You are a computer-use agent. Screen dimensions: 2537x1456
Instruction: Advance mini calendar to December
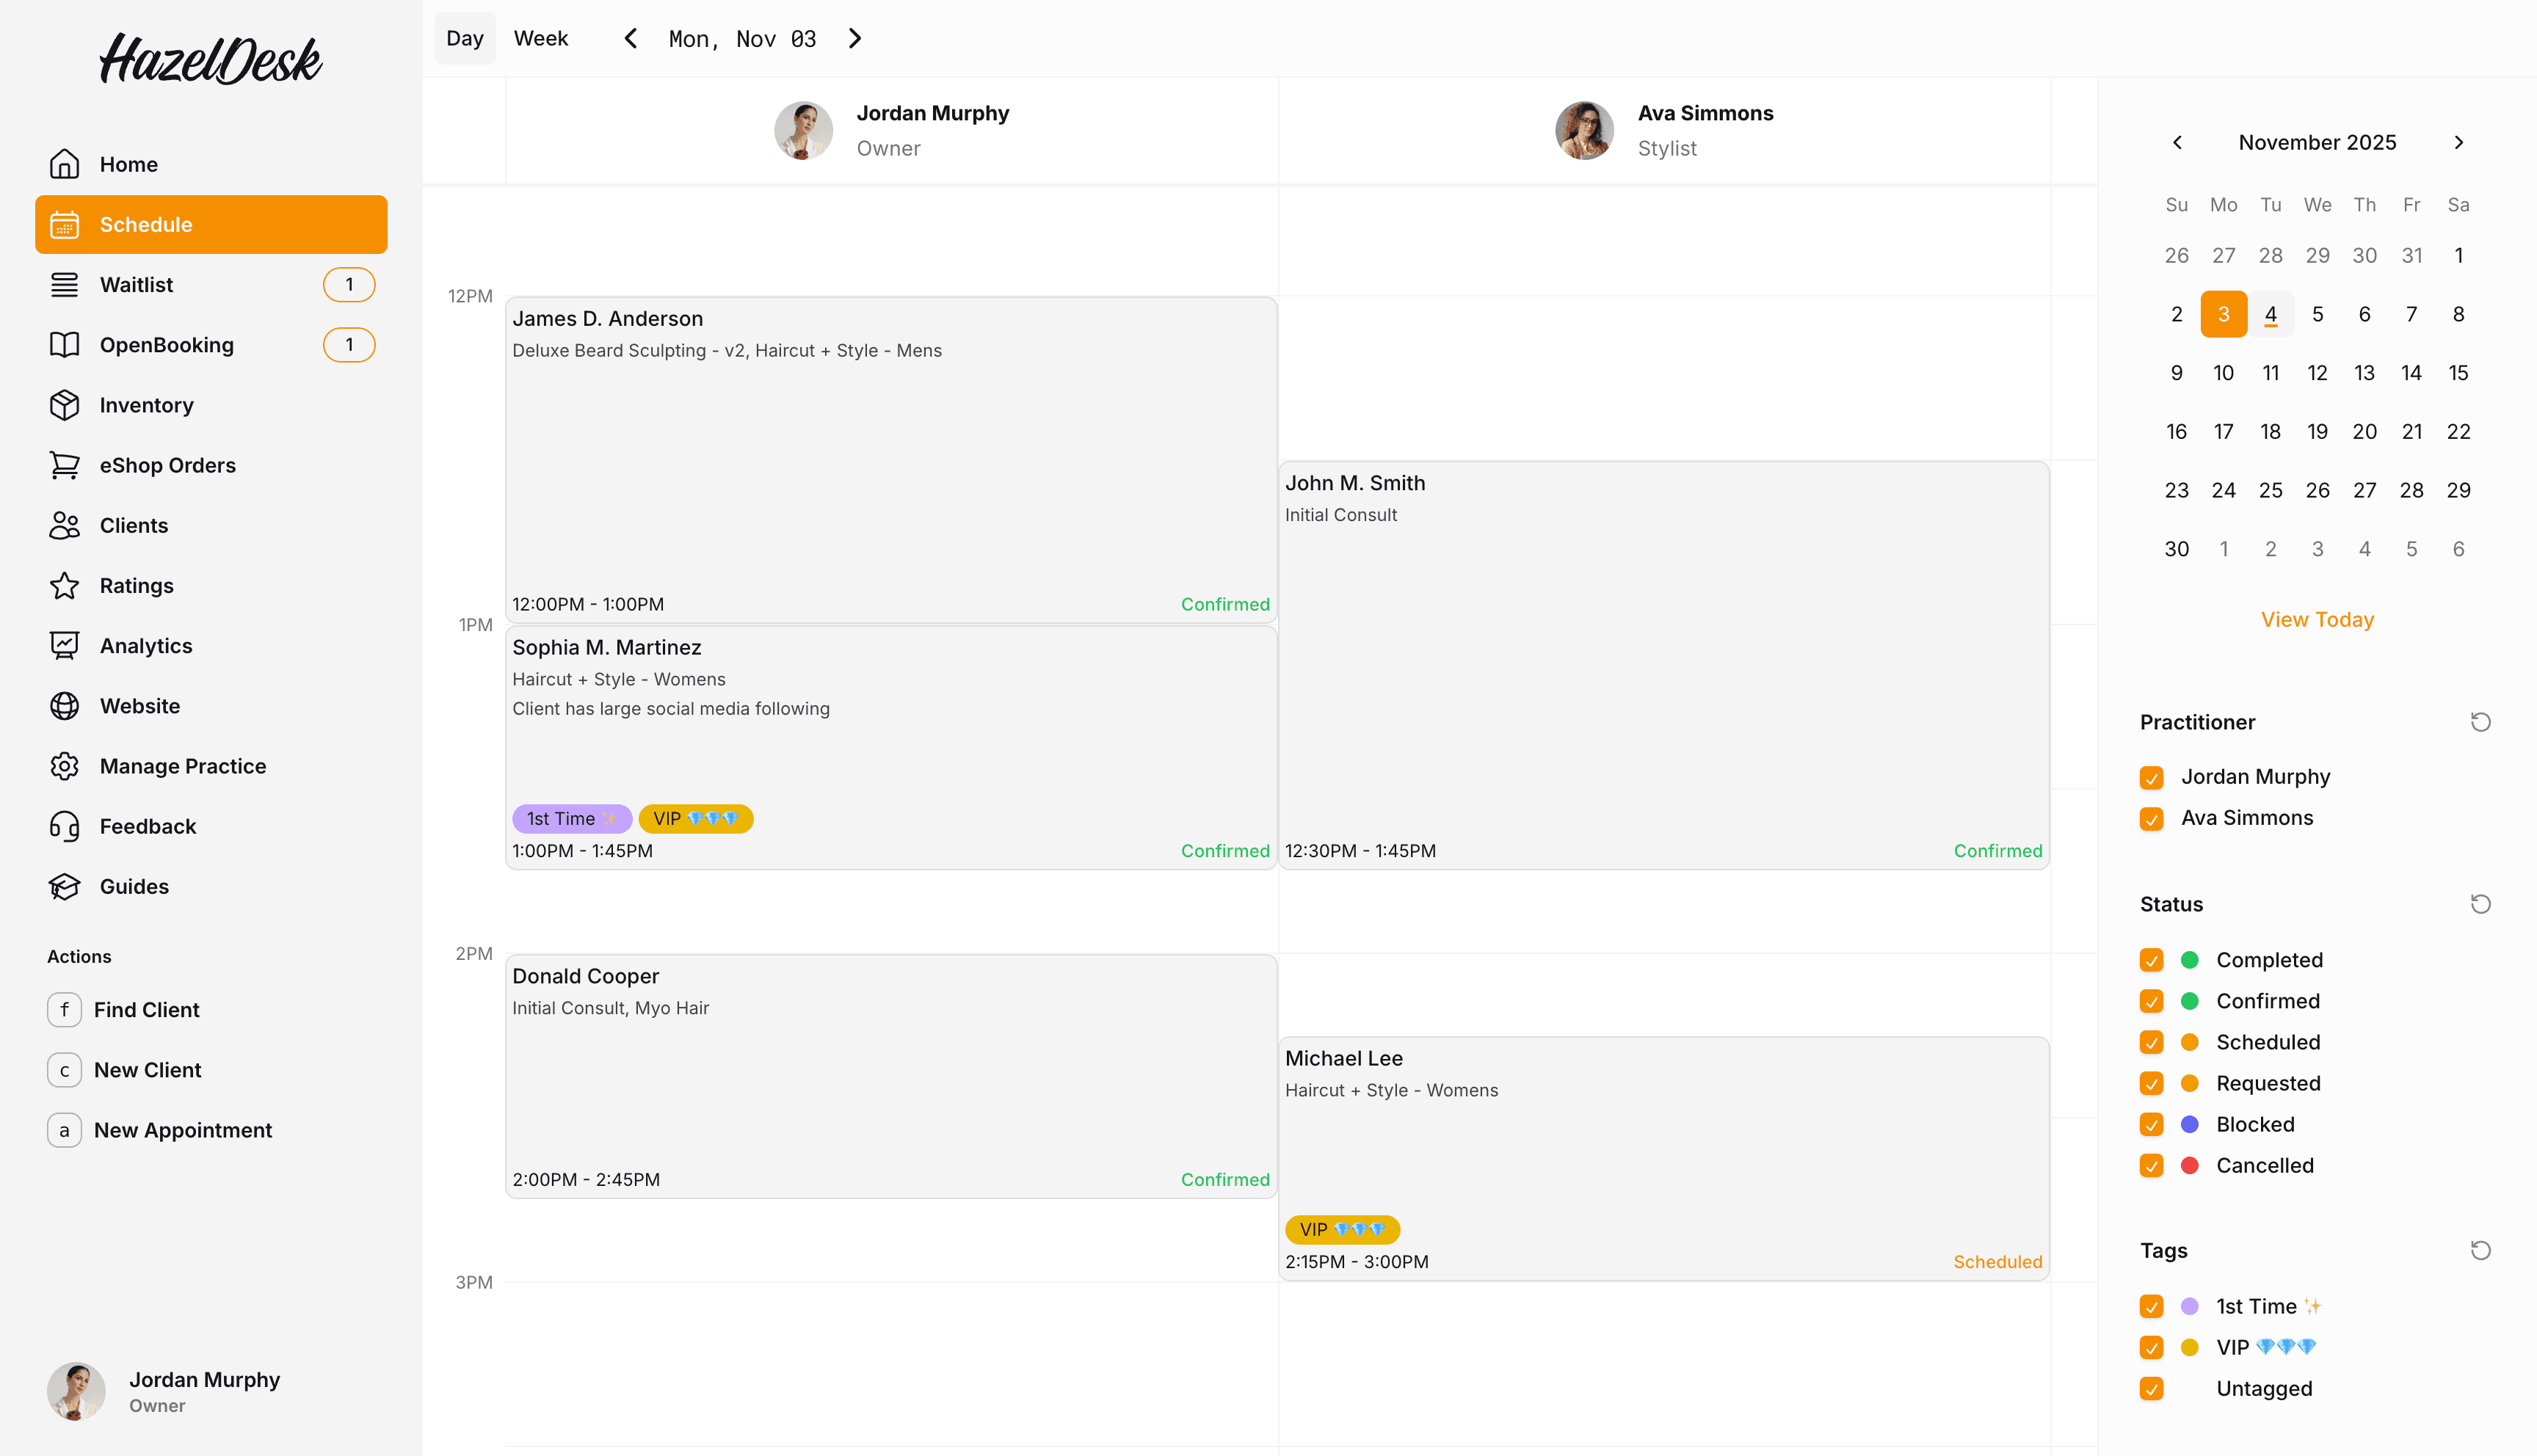2460,142
